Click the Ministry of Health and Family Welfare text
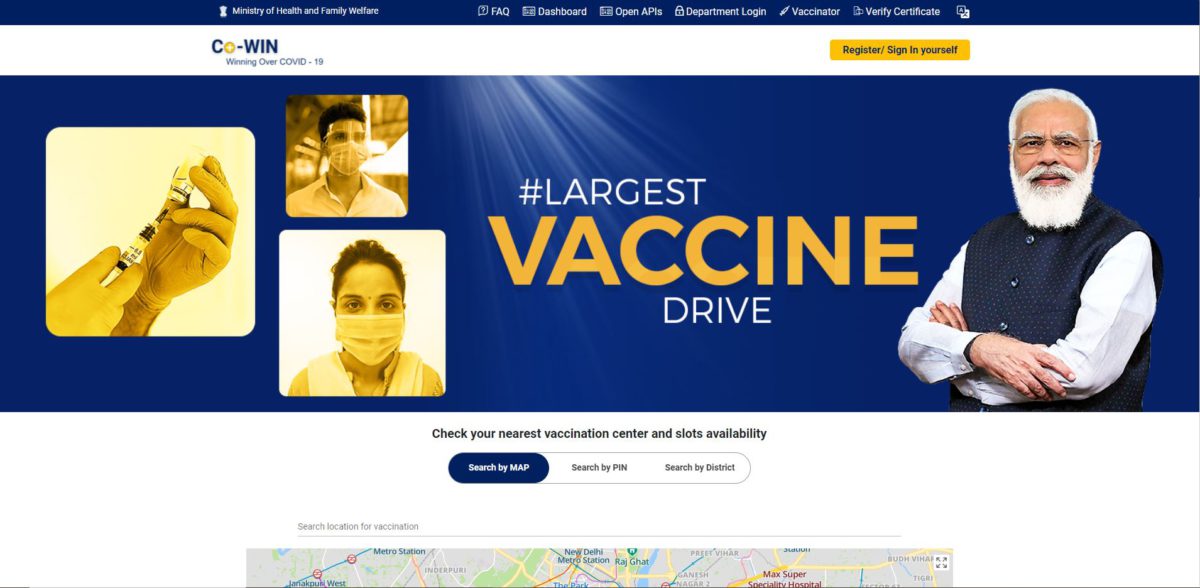This screenshot has width=1200, height=588. pyautogui.click(x=305, y=11)
